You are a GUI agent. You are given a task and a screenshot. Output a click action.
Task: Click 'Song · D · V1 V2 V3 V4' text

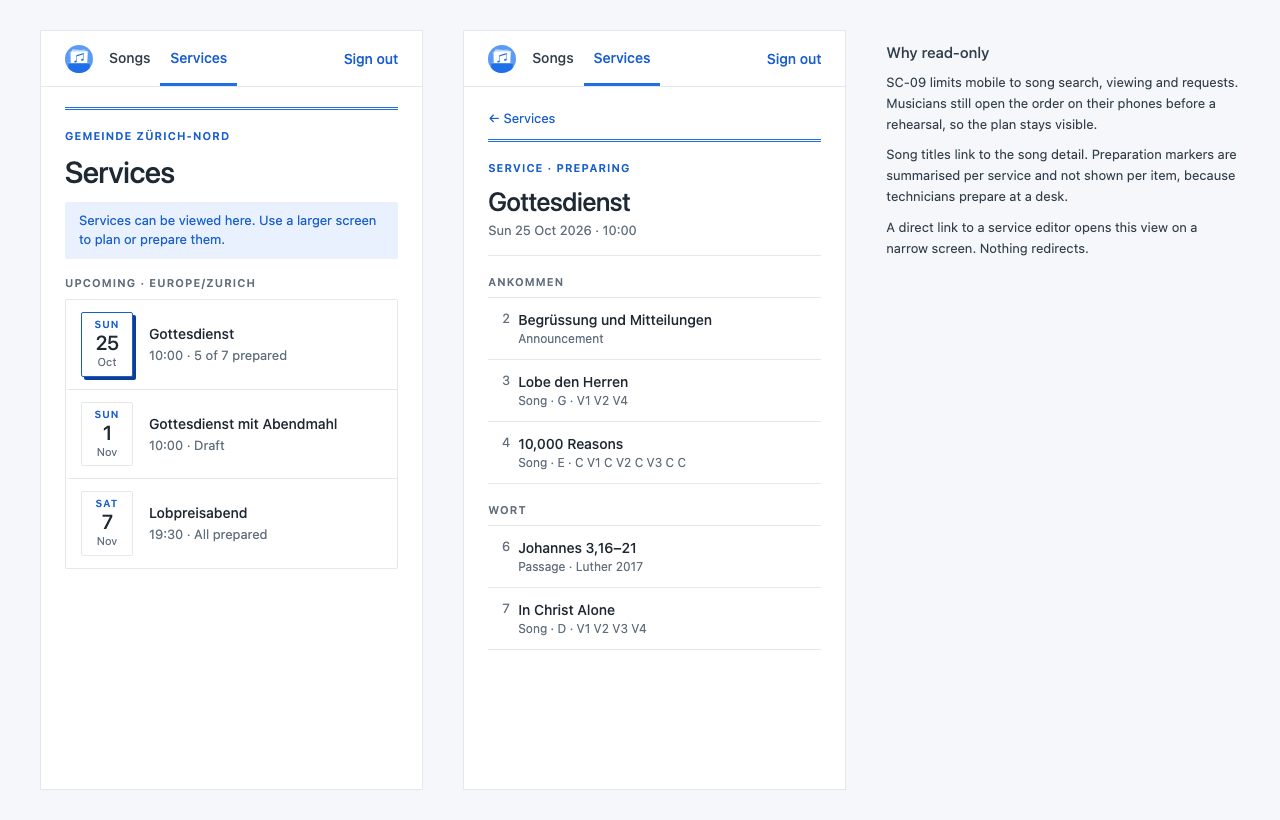[x=582, y=629]
